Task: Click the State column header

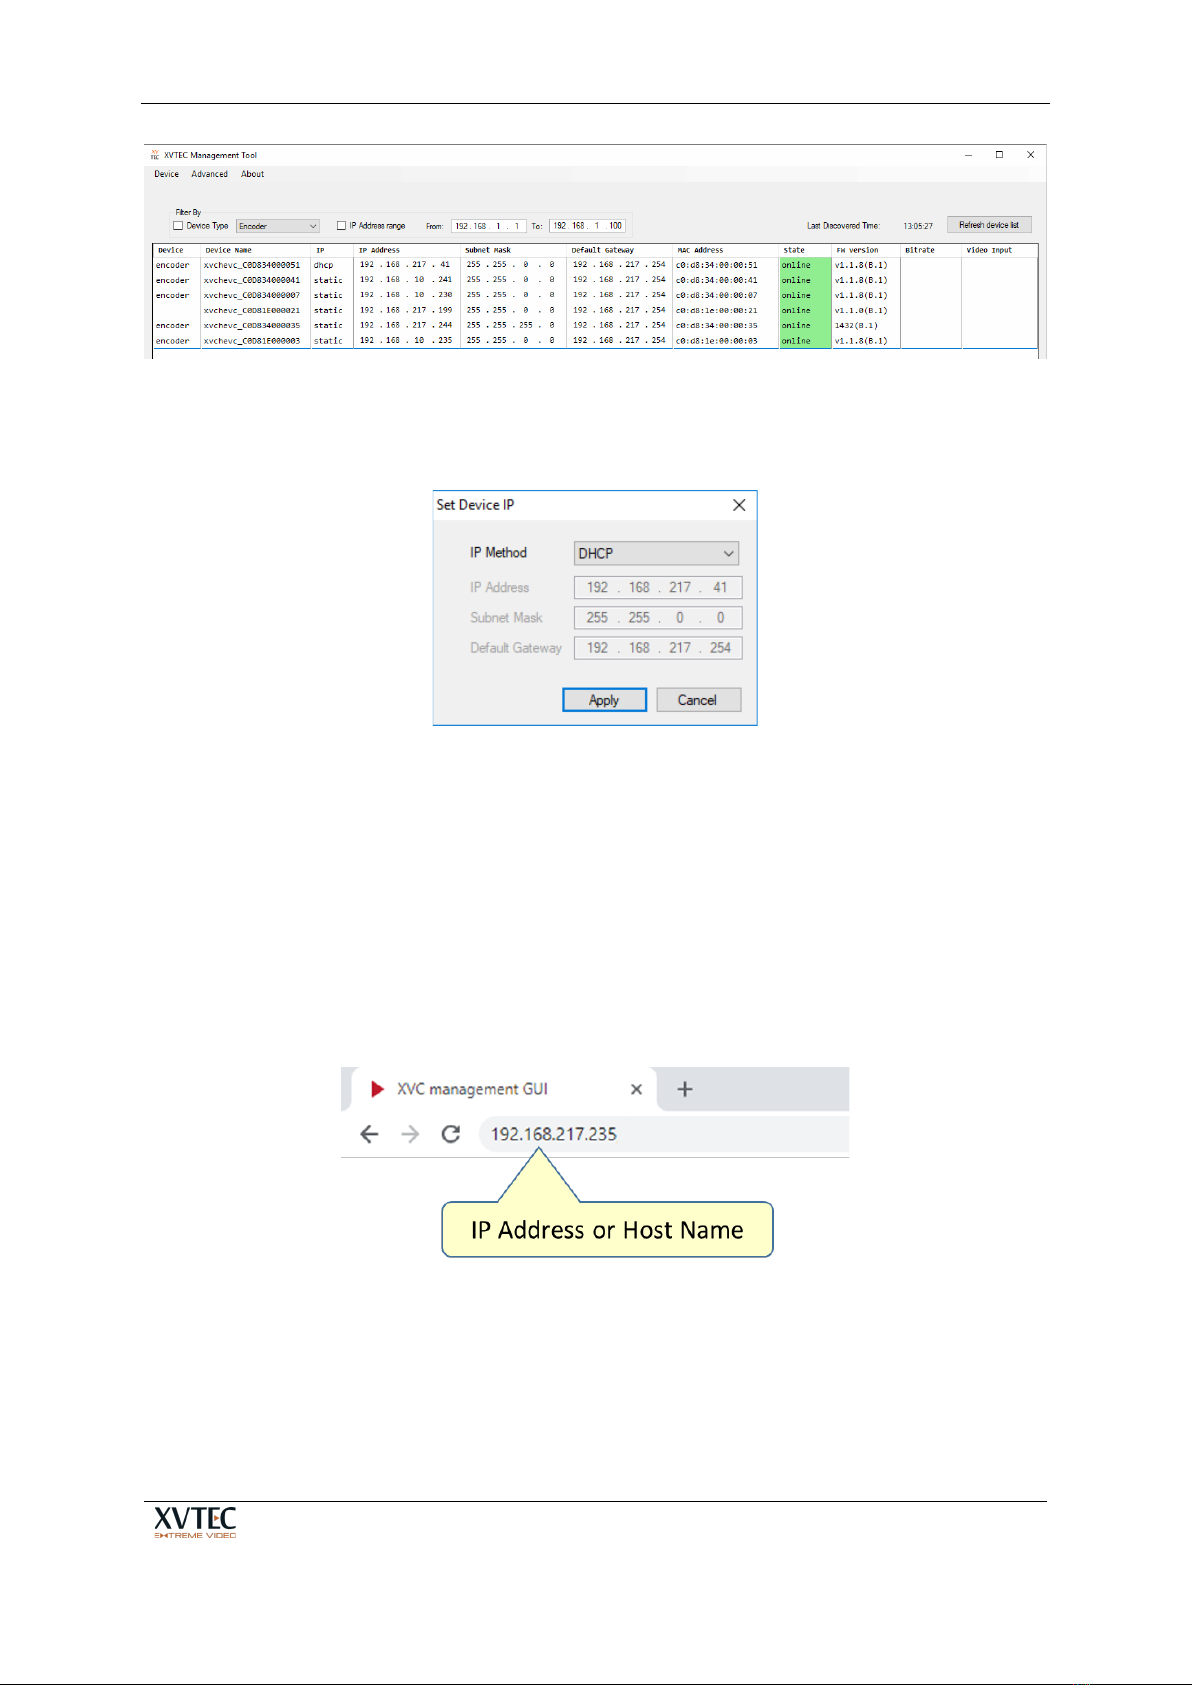Action: tap(805, 250)
